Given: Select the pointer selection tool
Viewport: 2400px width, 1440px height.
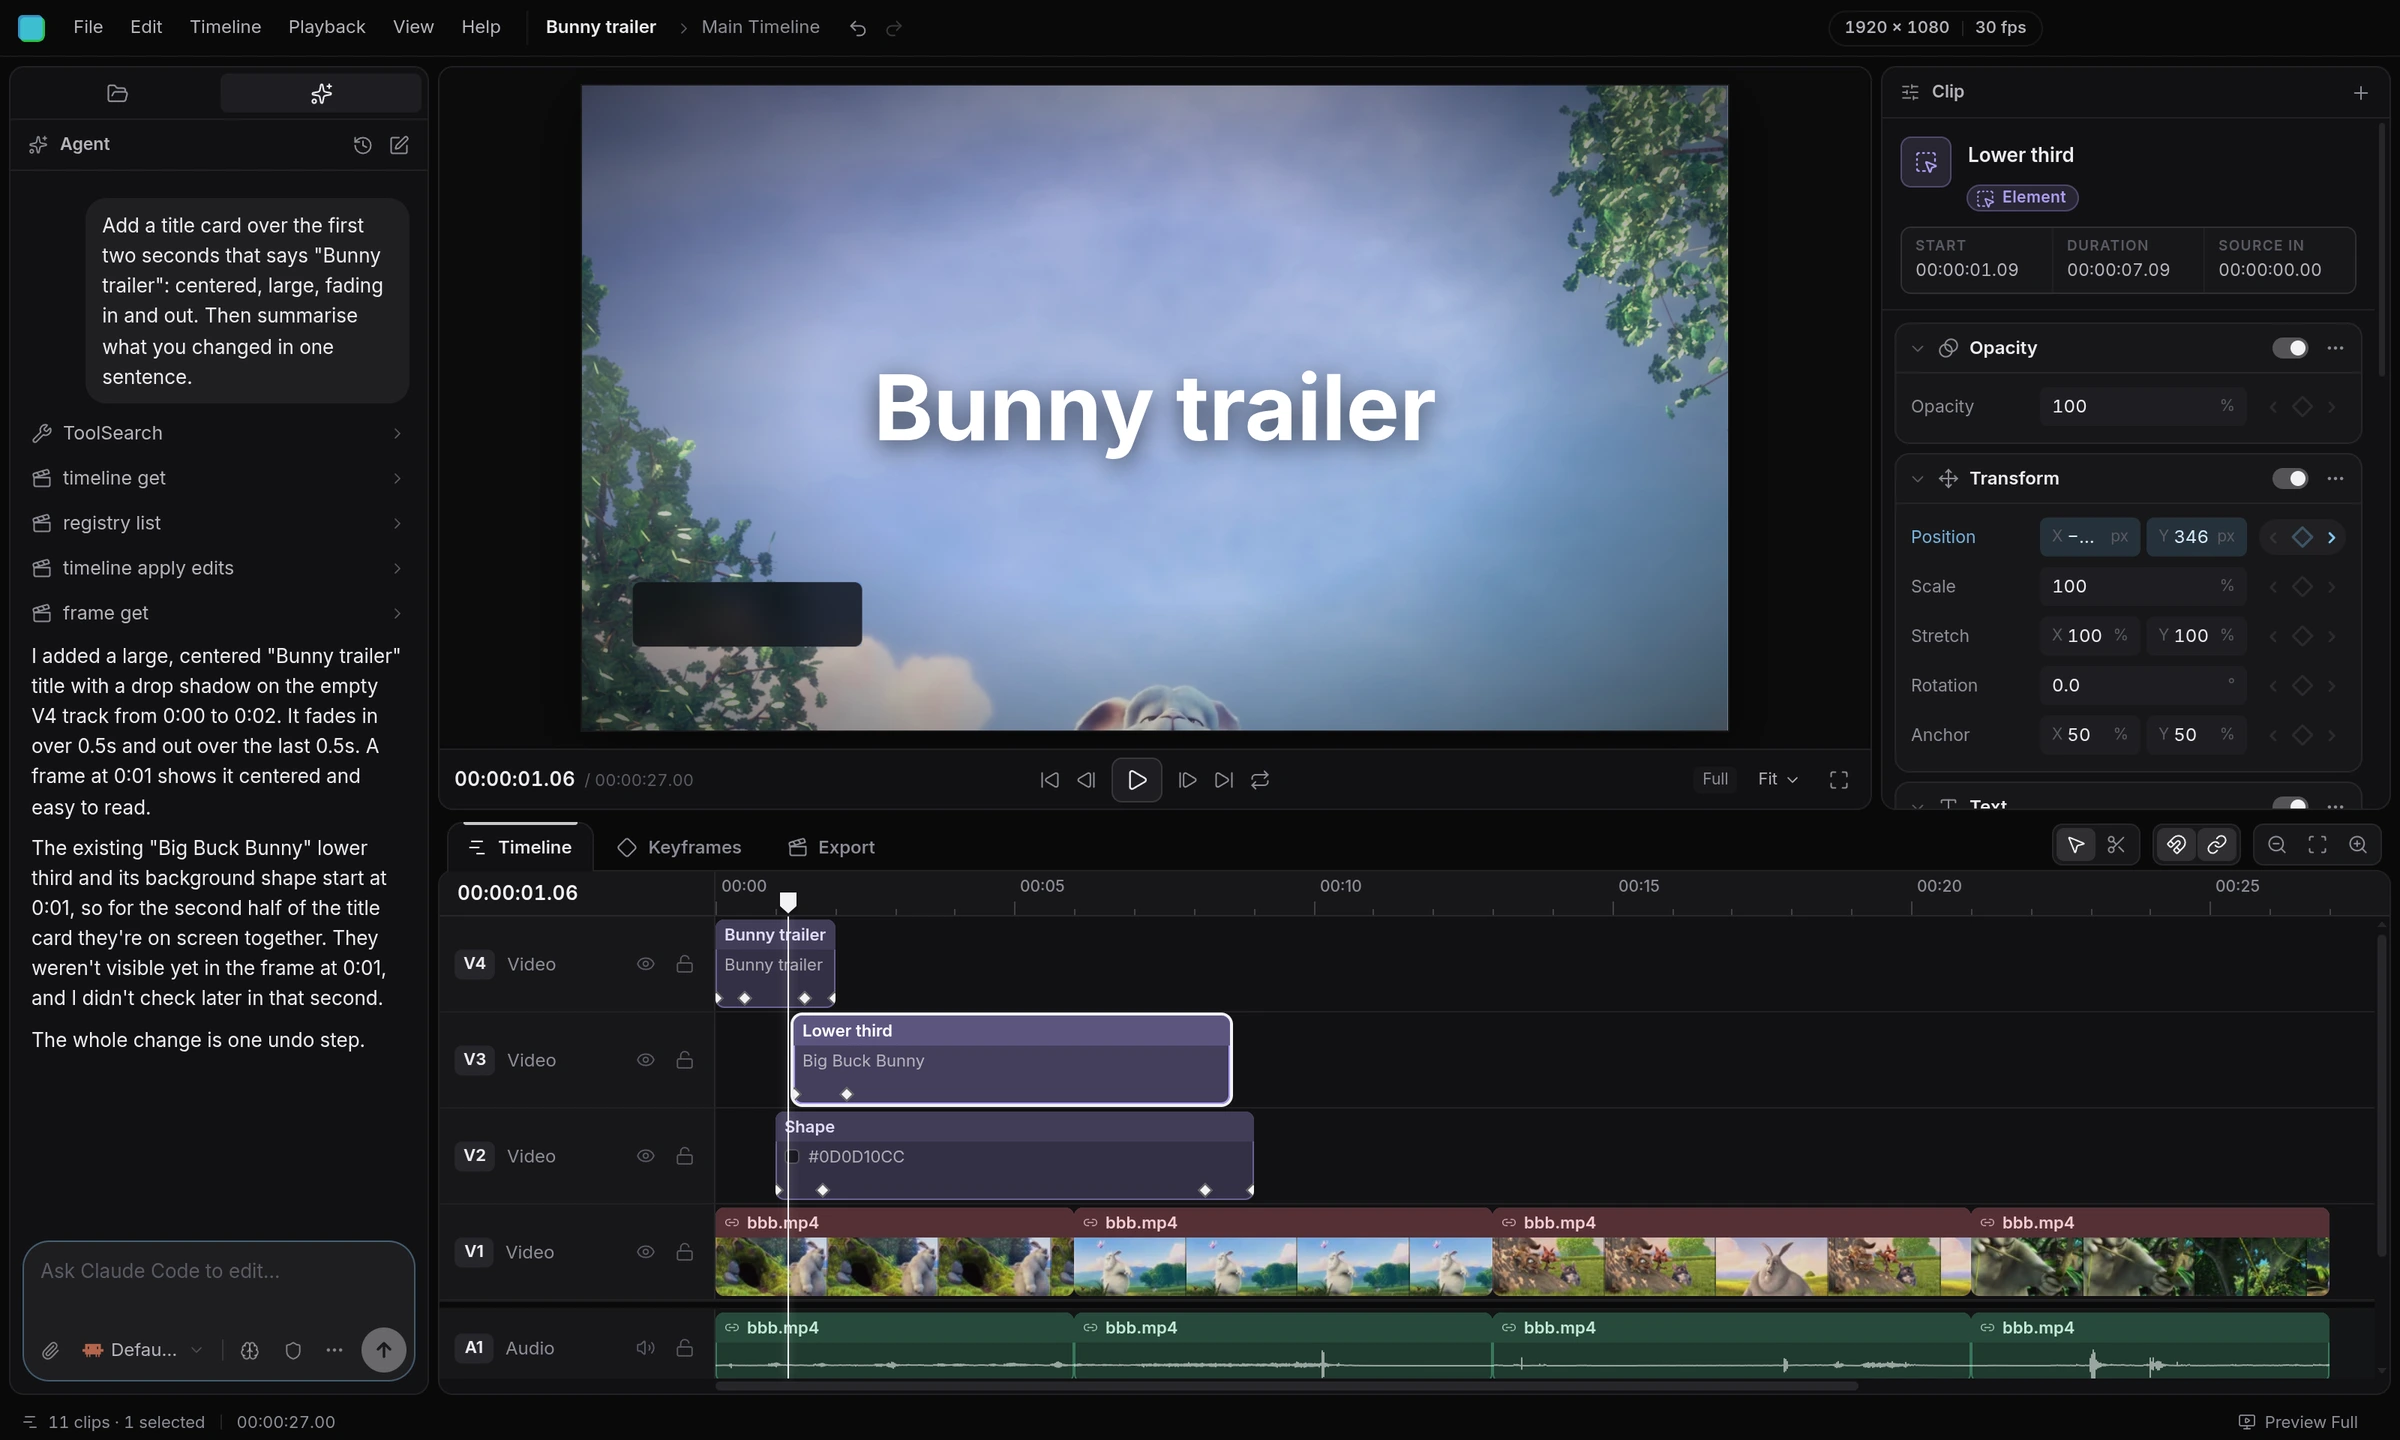Looking at the screenshot, I should [x=2076, y=845].
